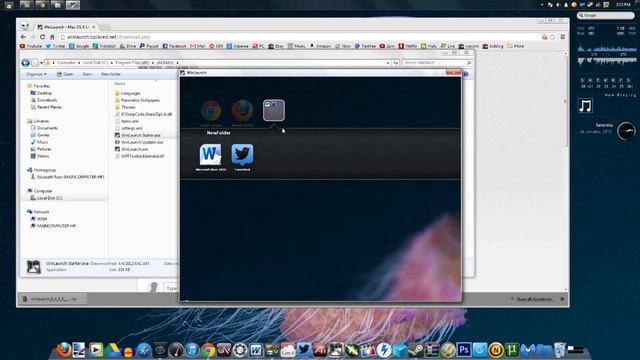Open the Chrome menu button
Viewport: 640px width, 360px height.
pyautogui.click(x=562, y=37)
